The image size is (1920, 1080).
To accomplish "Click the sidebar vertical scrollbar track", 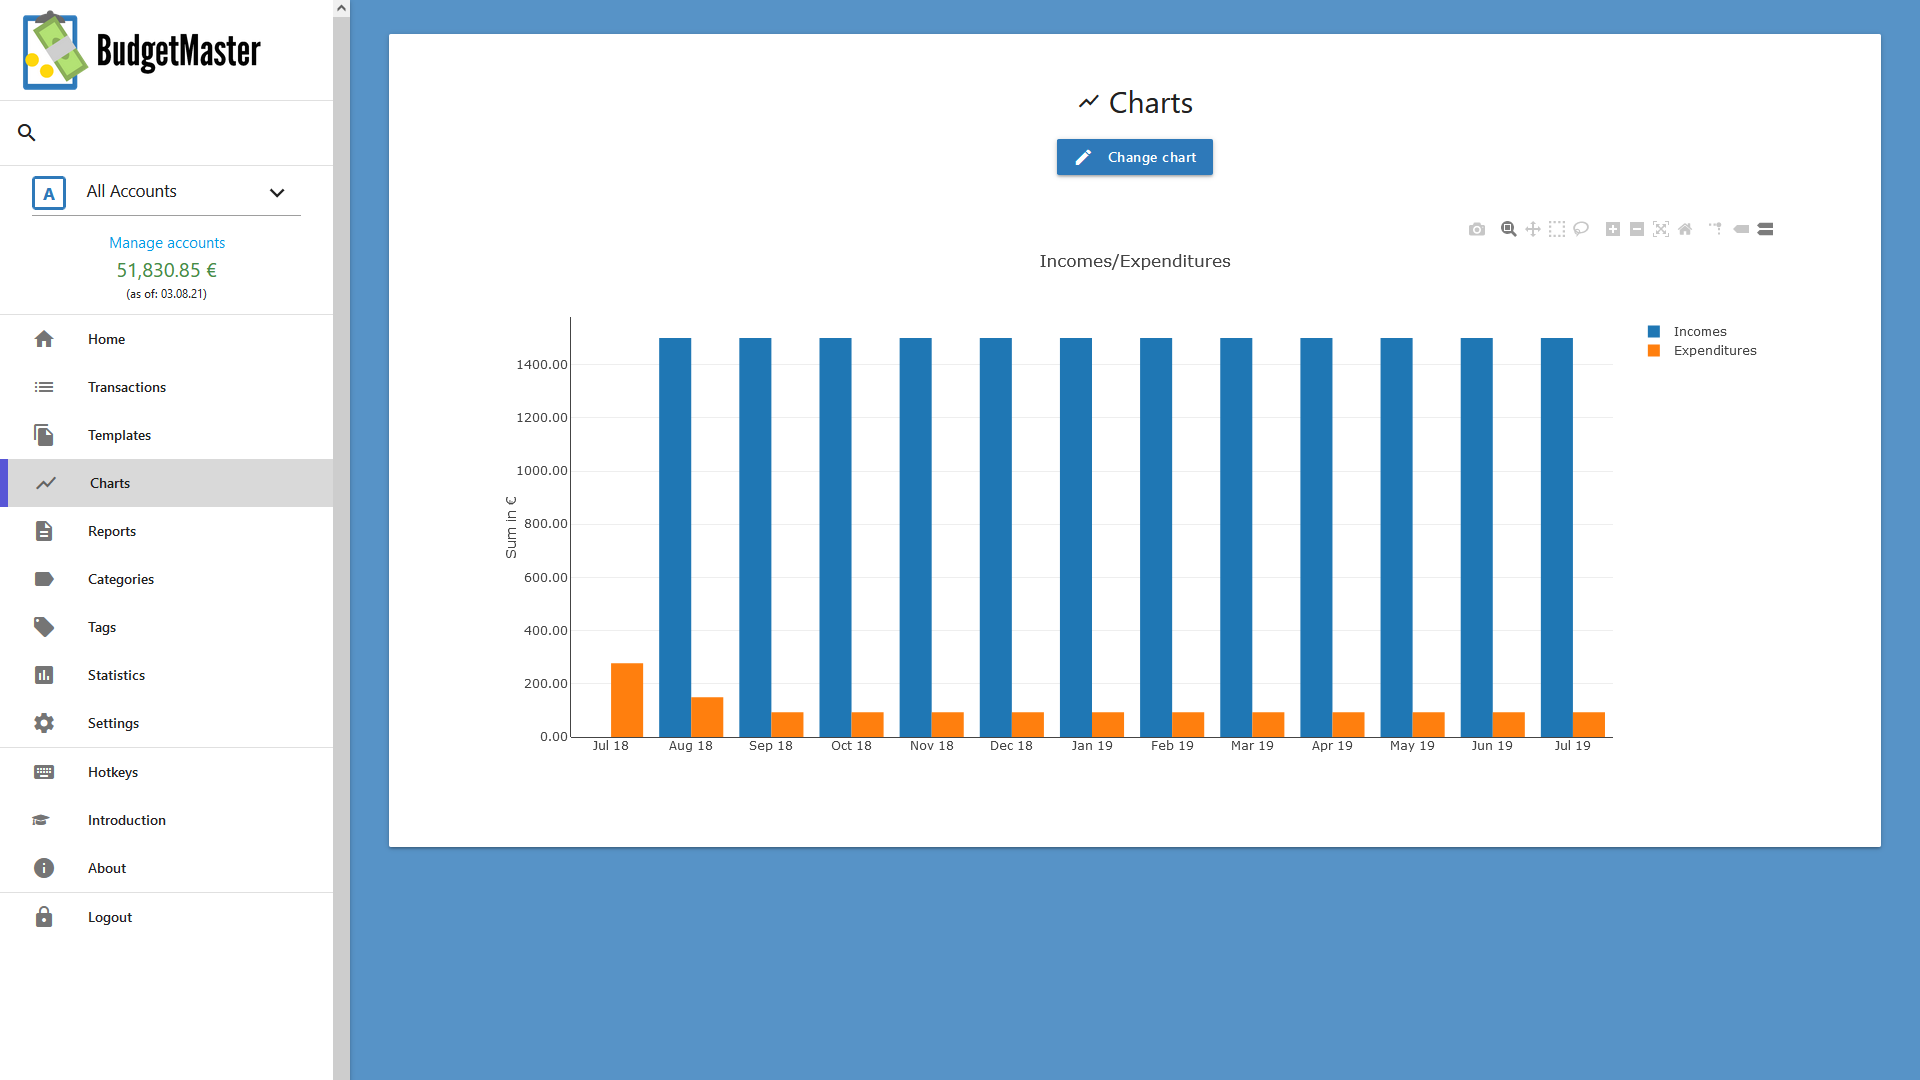I will click(341, 548).
